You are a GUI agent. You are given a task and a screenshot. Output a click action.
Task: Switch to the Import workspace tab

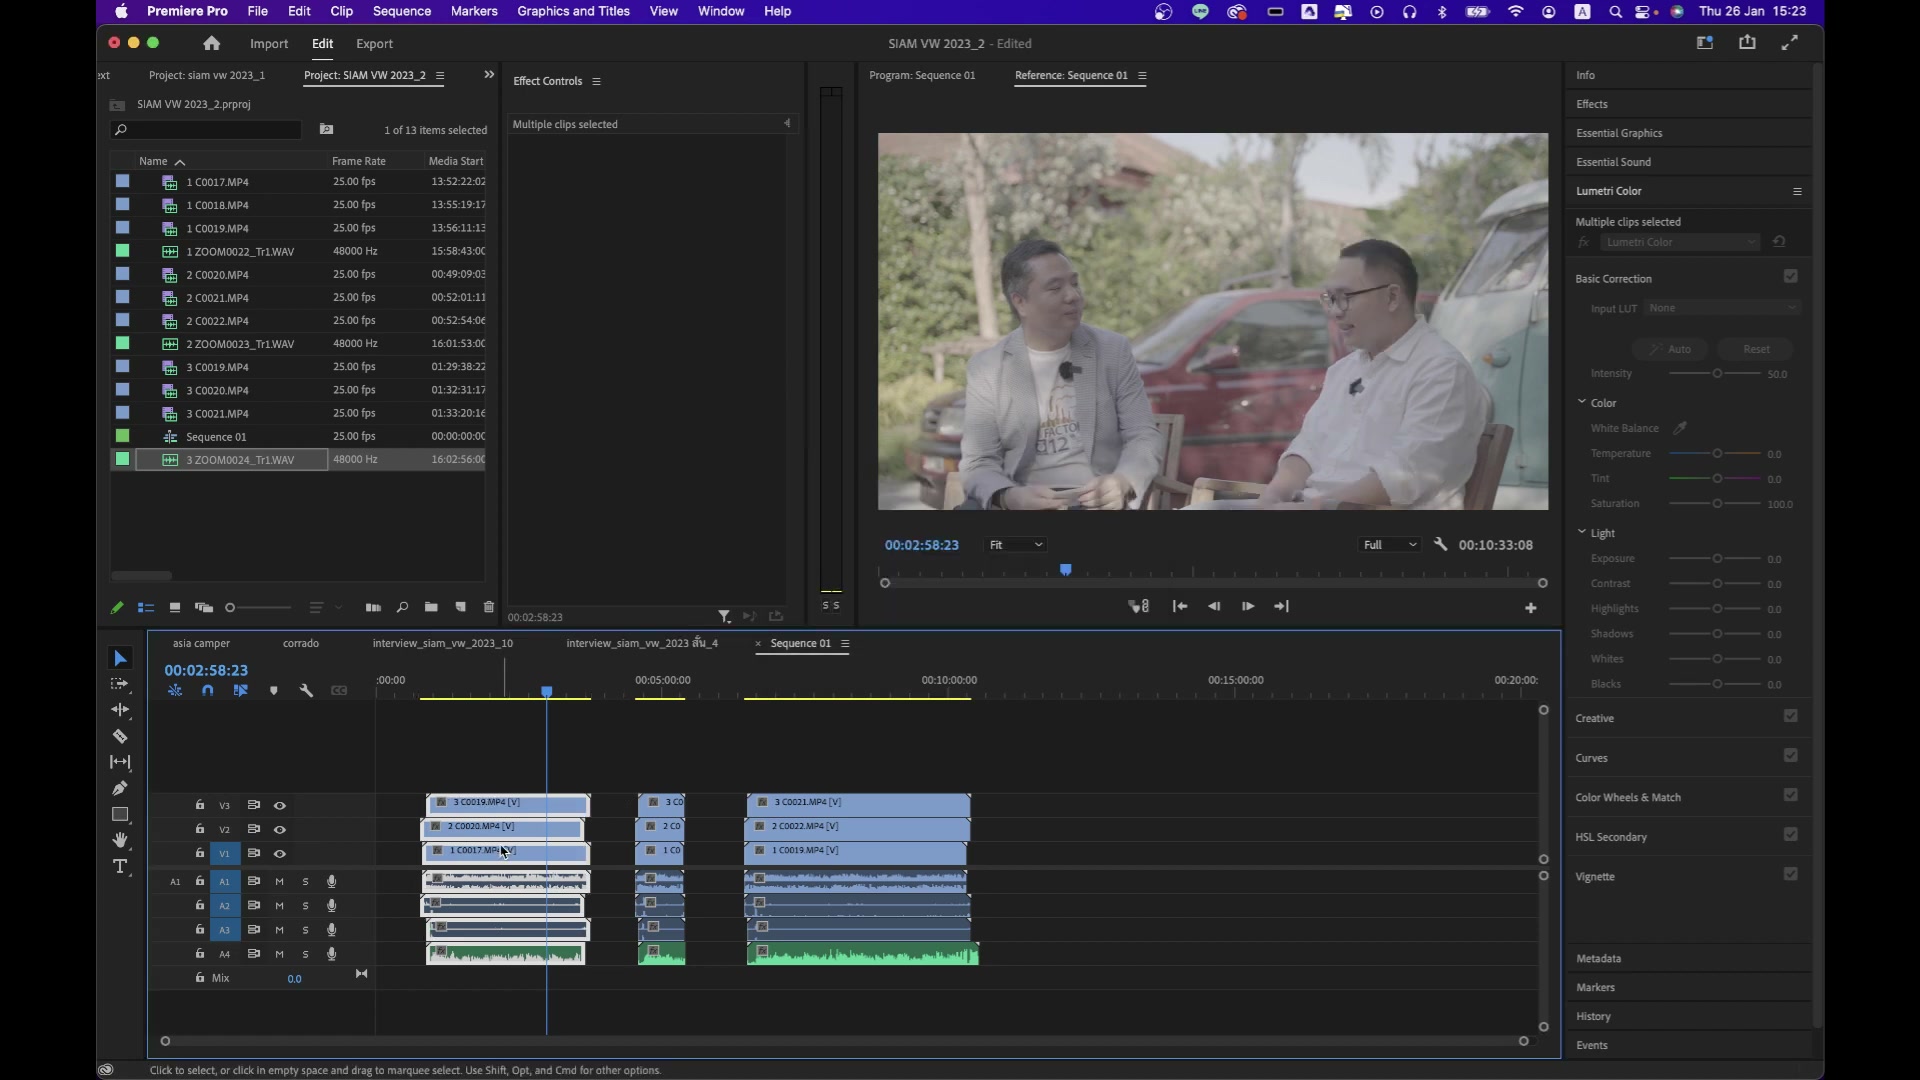(x=269, y=44)
